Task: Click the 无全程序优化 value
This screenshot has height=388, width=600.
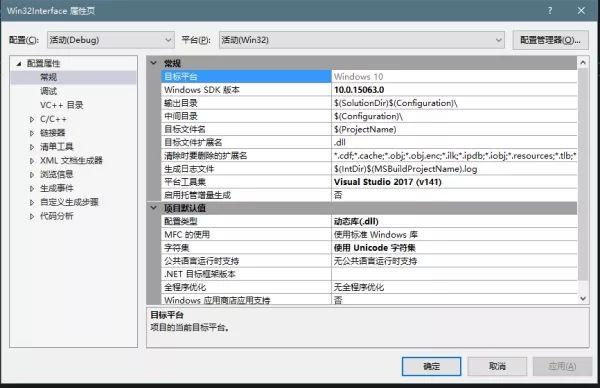Action: [x=454, y=287]
